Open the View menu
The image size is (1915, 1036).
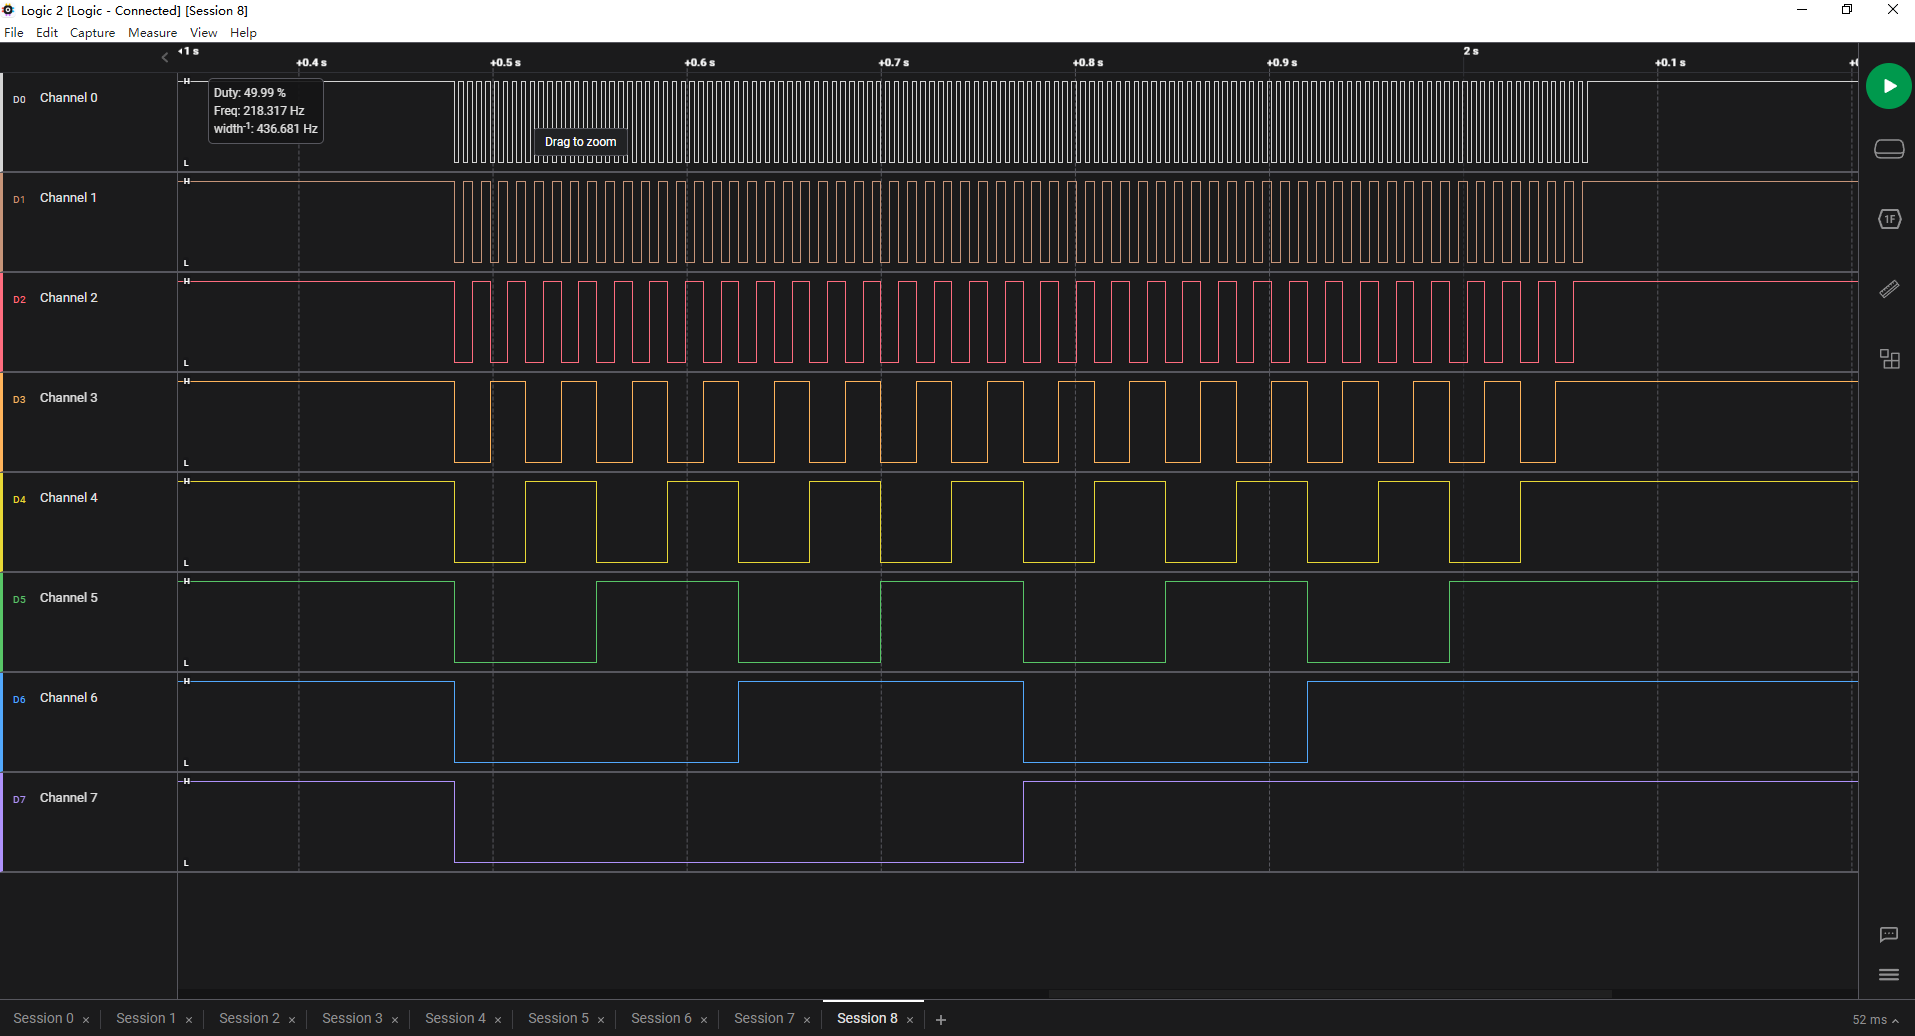(x=203, y=33)
